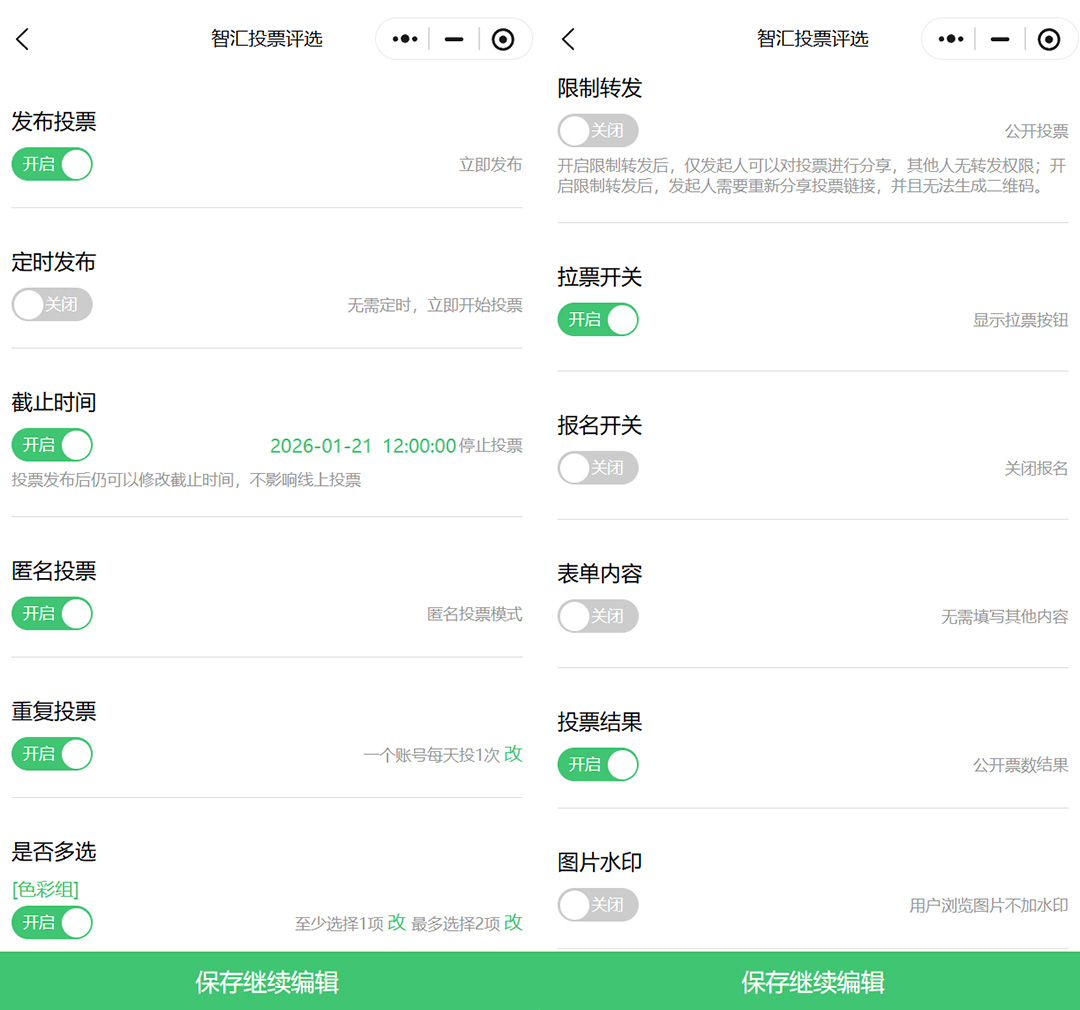The width and height of the screenshot is (1080, 1010).
Task: Enable the 定时发布 toggle
Action: (x=52, y=304)
